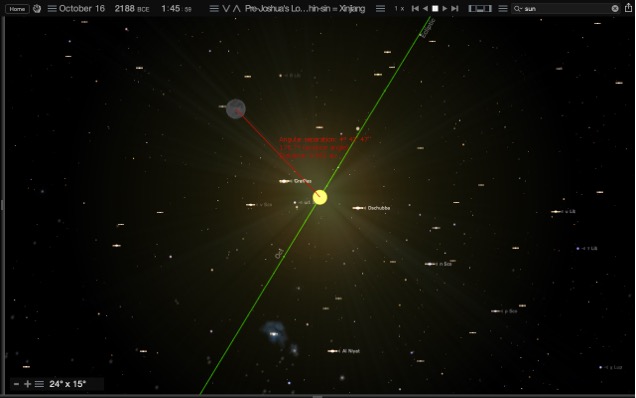This screenshot has height=398, width=636.
Task: Select the time field showing 1:45
Action: (170, 9)
